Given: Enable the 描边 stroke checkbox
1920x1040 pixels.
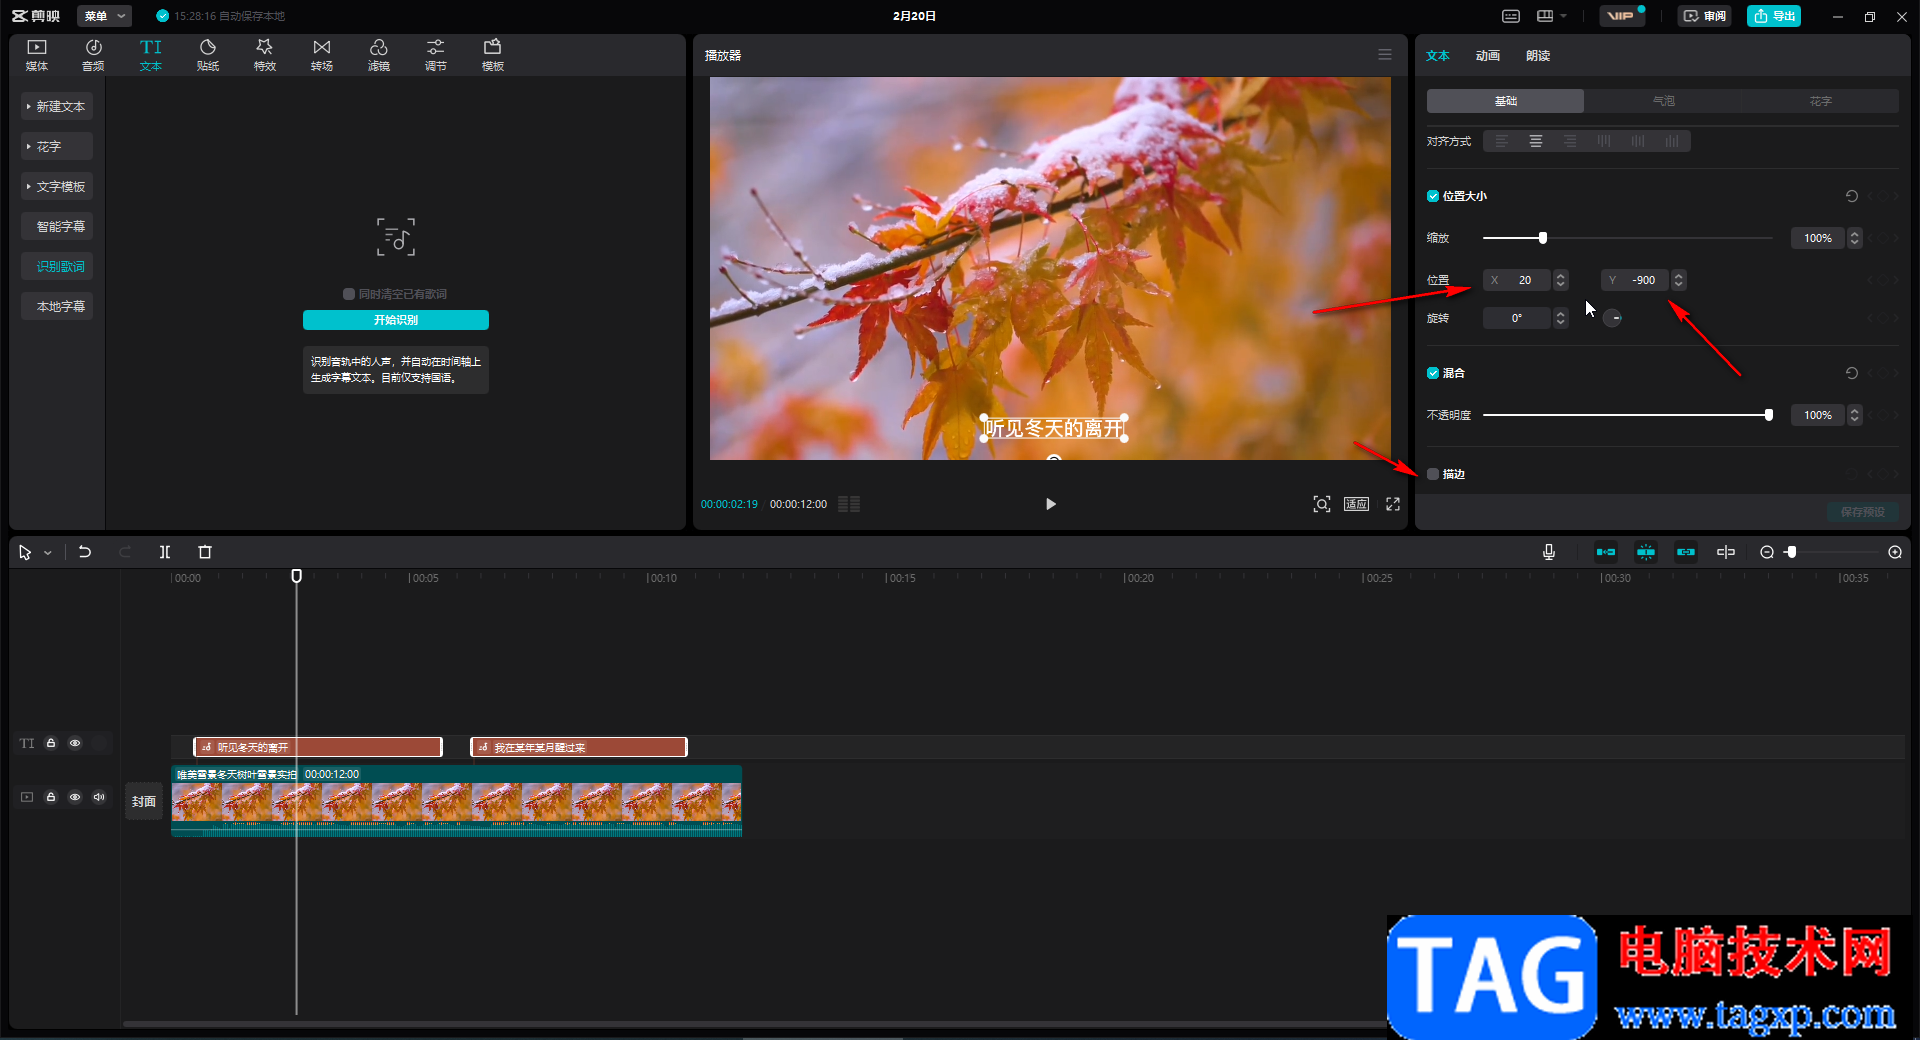Looking at the screenshot, I should (1433, 474).
